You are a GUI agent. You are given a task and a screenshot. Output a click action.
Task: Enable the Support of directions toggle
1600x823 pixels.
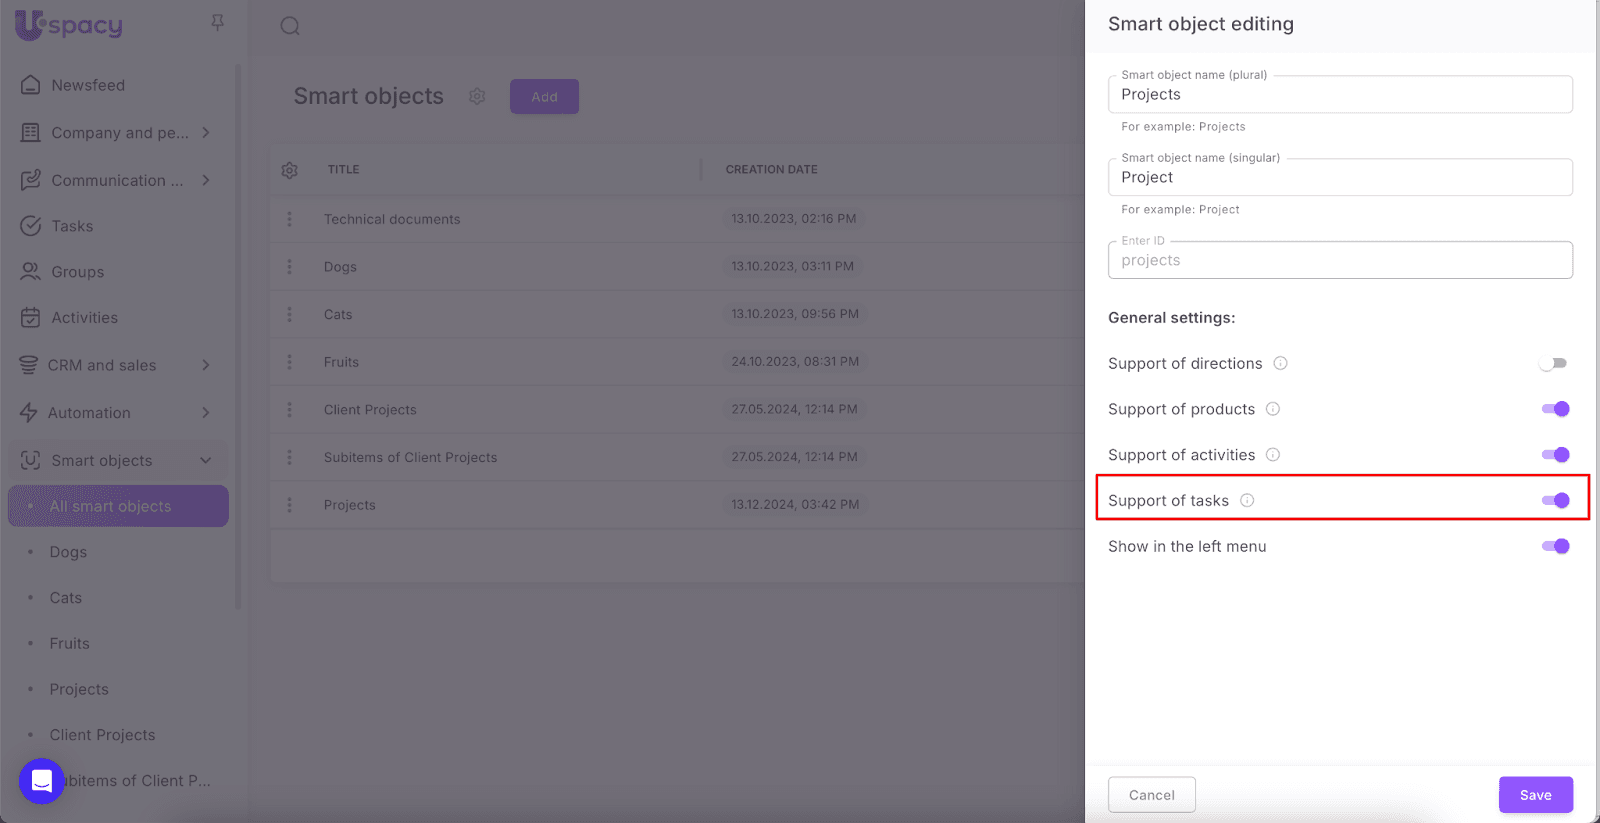coord(1554,363)
